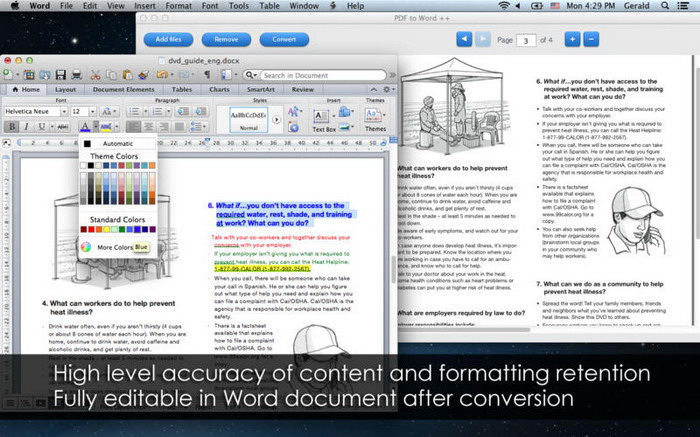
Task: Click the Themes icon in the ribbon
Action: coord(372,116)
